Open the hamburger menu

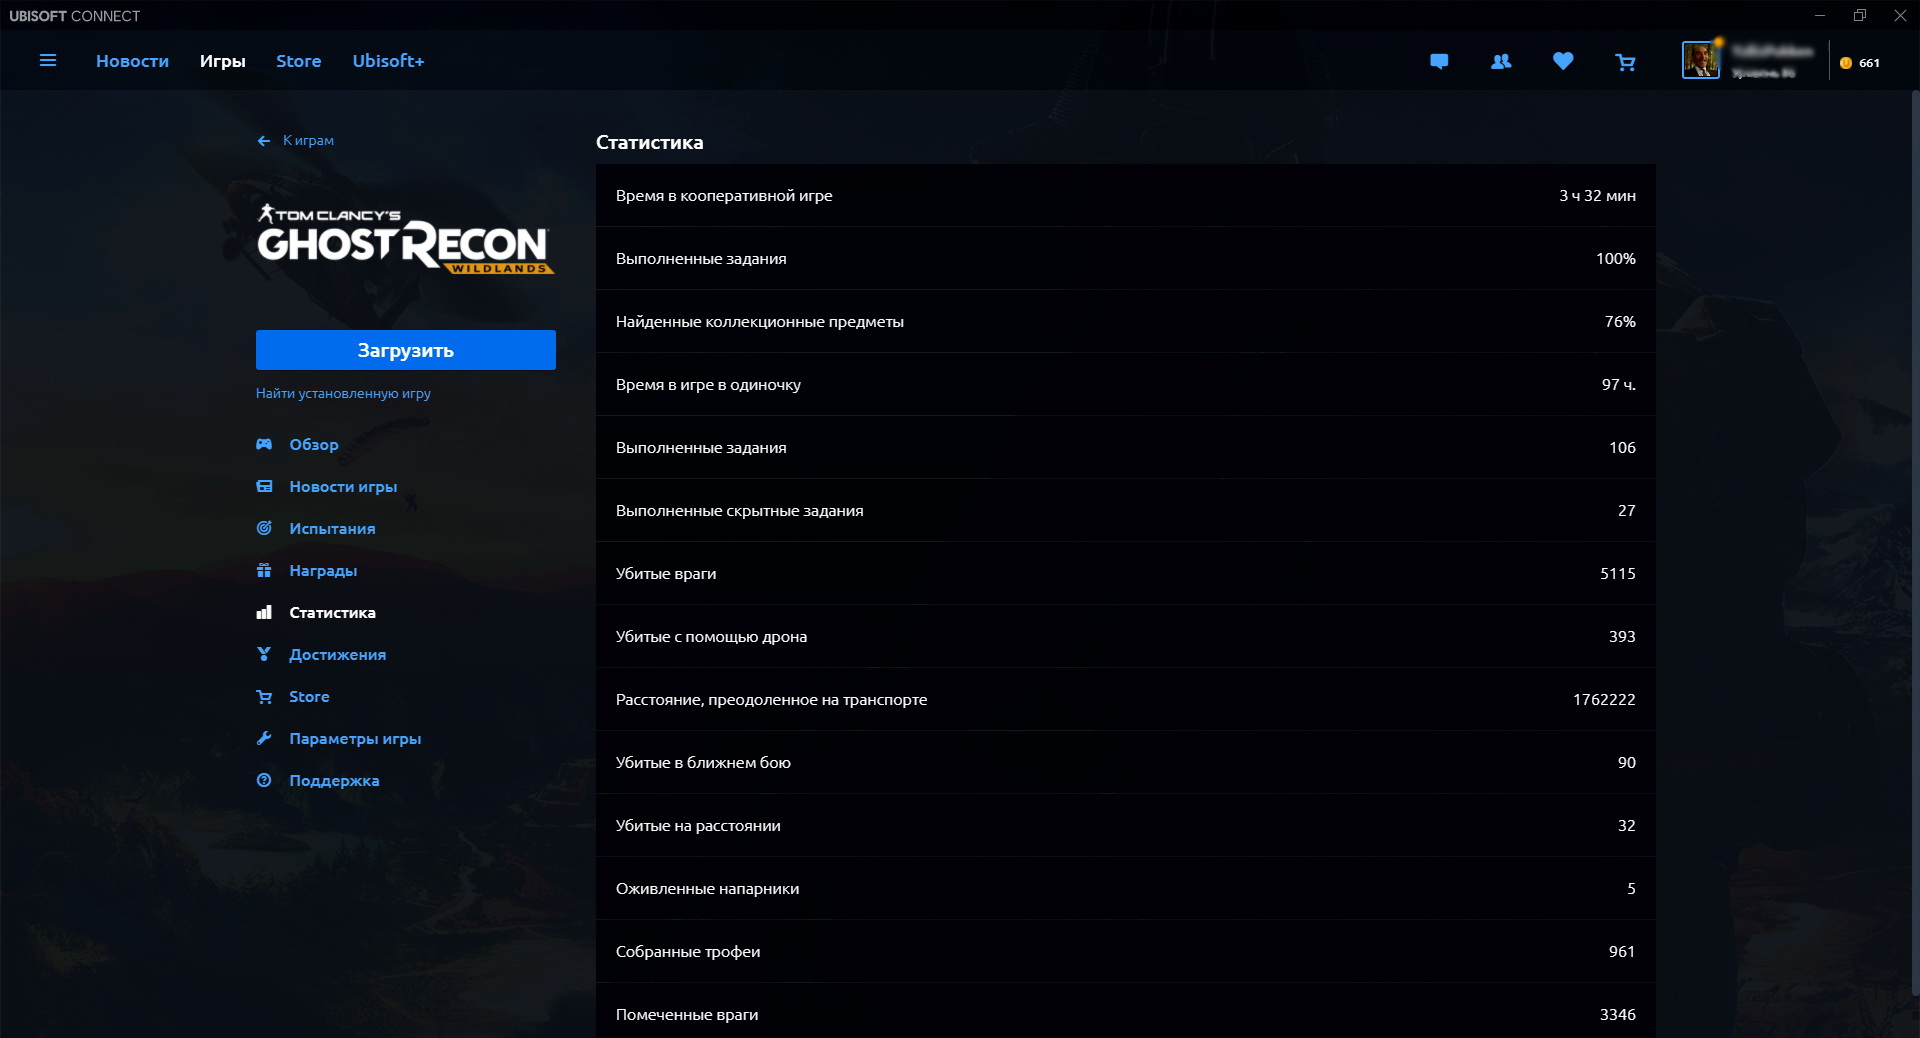(47, 61)
